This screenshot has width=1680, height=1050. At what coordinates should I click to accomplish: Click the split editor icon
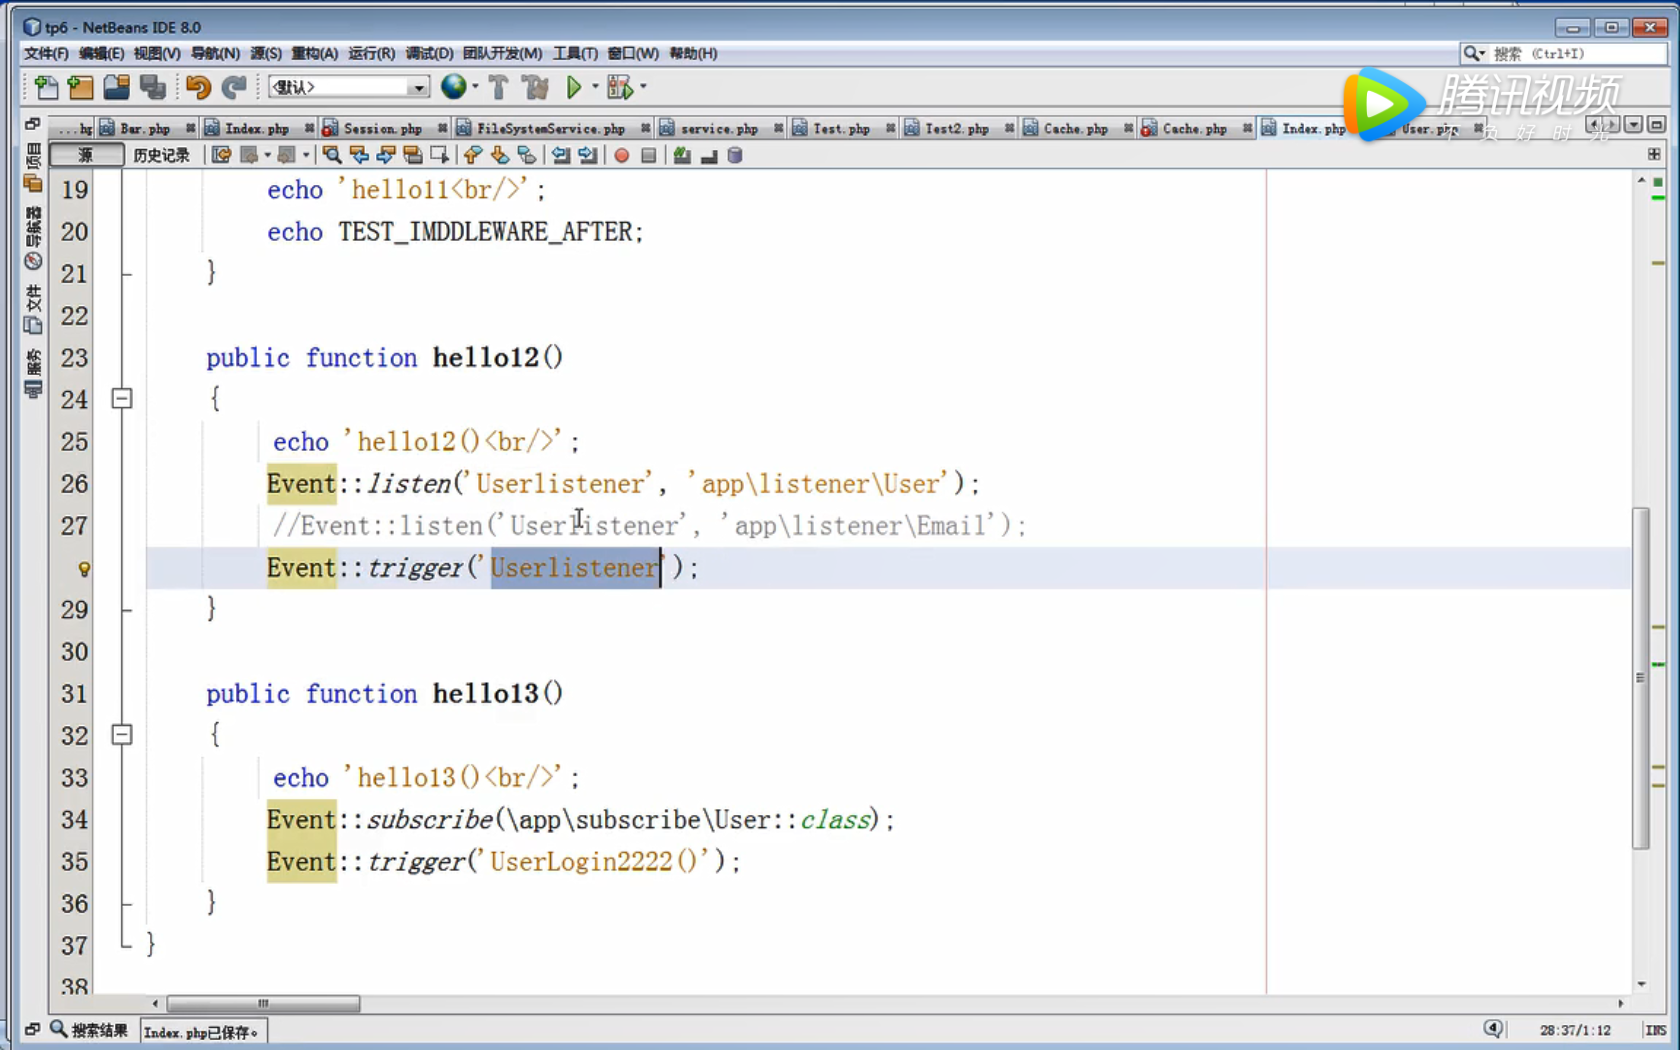(1654, 154)
